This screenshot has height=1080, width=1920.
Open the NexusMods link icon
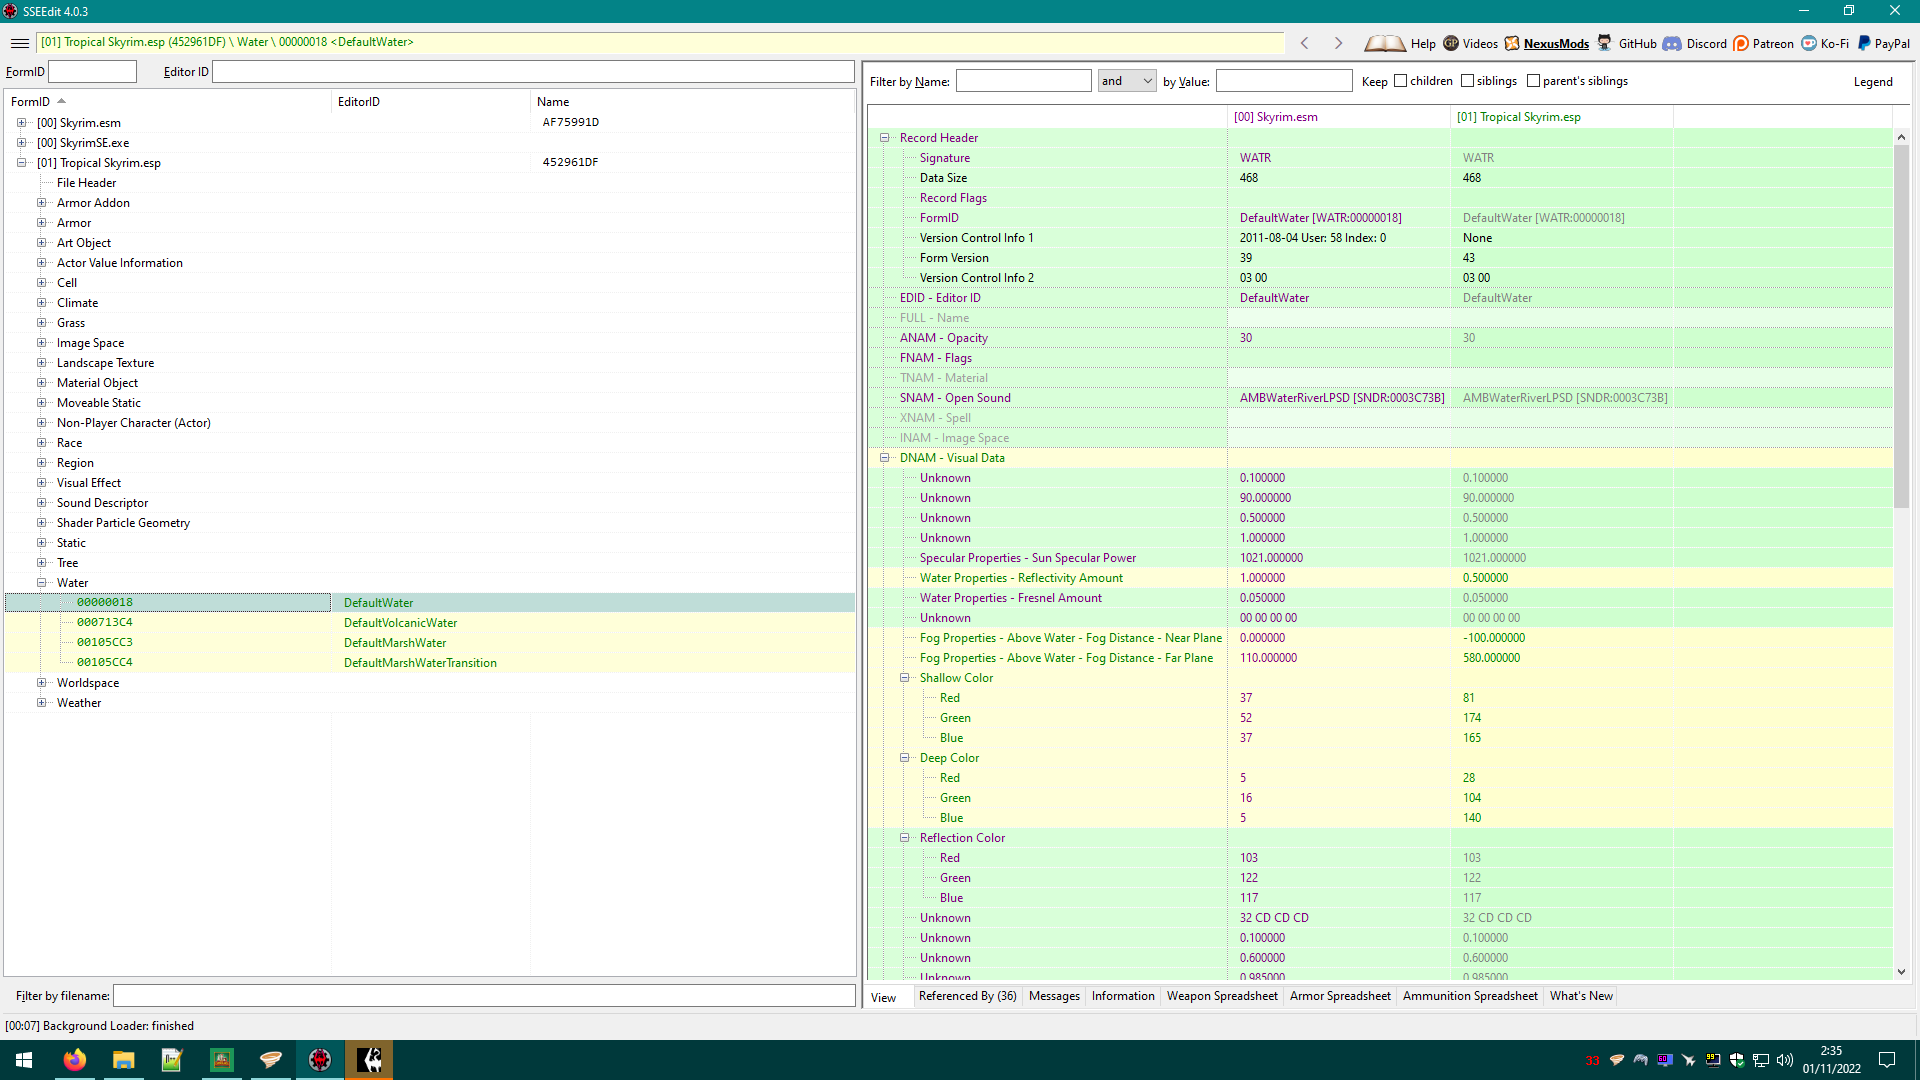1512,43
